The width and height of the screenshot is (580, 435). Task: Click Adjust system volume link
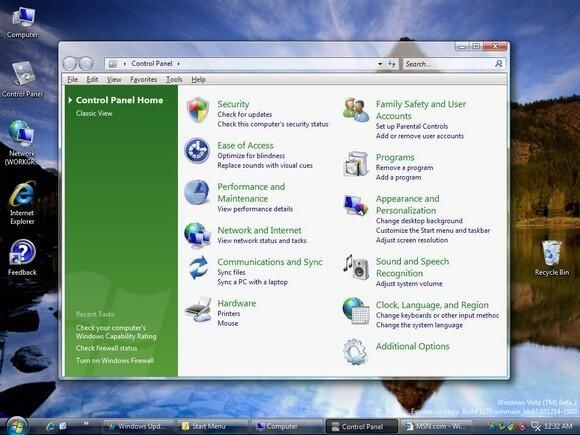[x=409, y=284]
